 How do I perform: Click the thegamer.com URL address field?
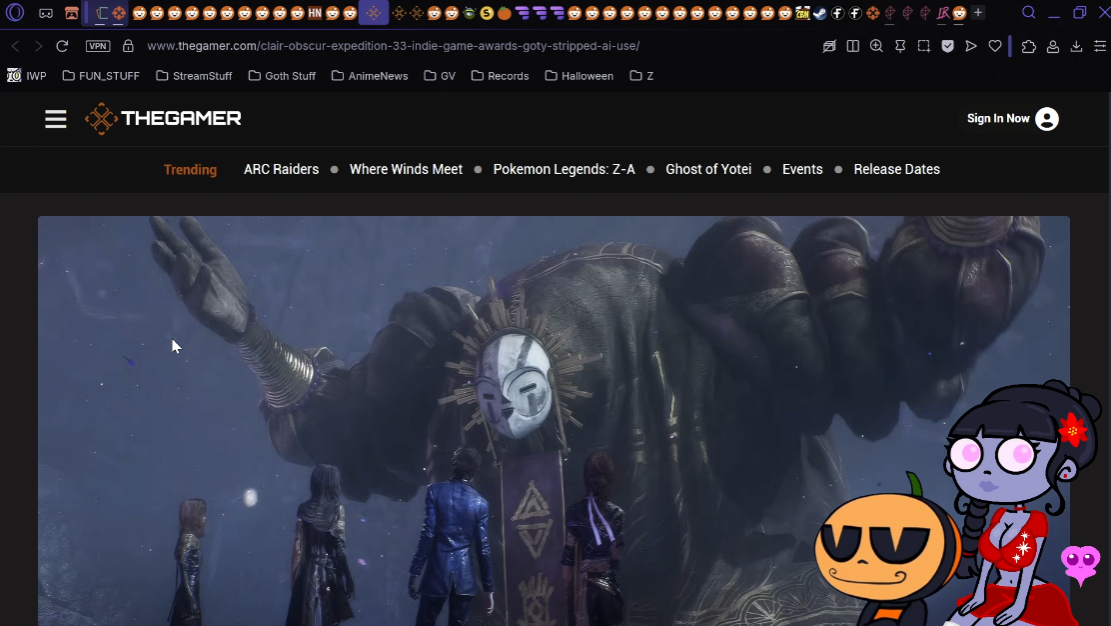coord(393,46)
